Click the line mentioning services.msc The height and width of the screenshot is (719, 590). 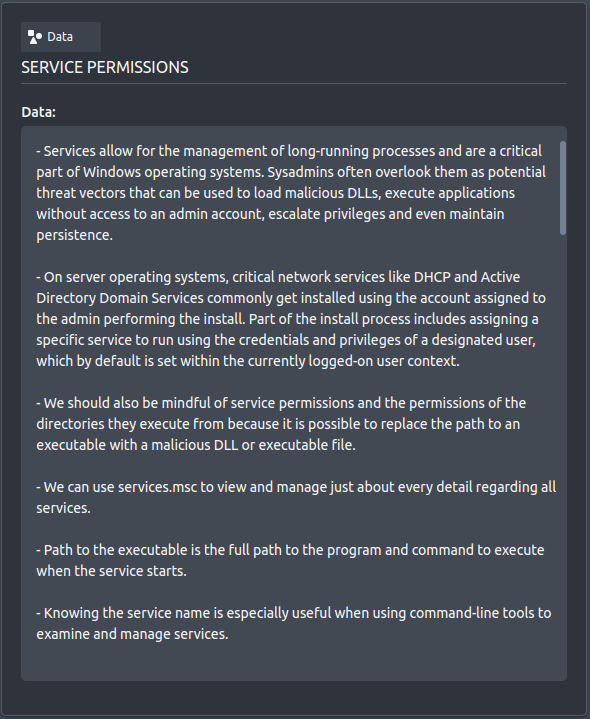[x=296, y=497]
